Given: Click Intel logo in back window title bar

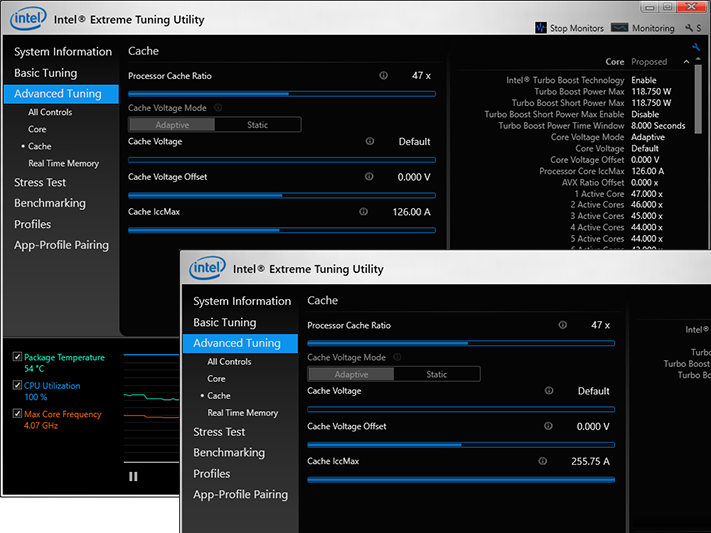Looking at the screenshot, I should [x=28, y=19].
